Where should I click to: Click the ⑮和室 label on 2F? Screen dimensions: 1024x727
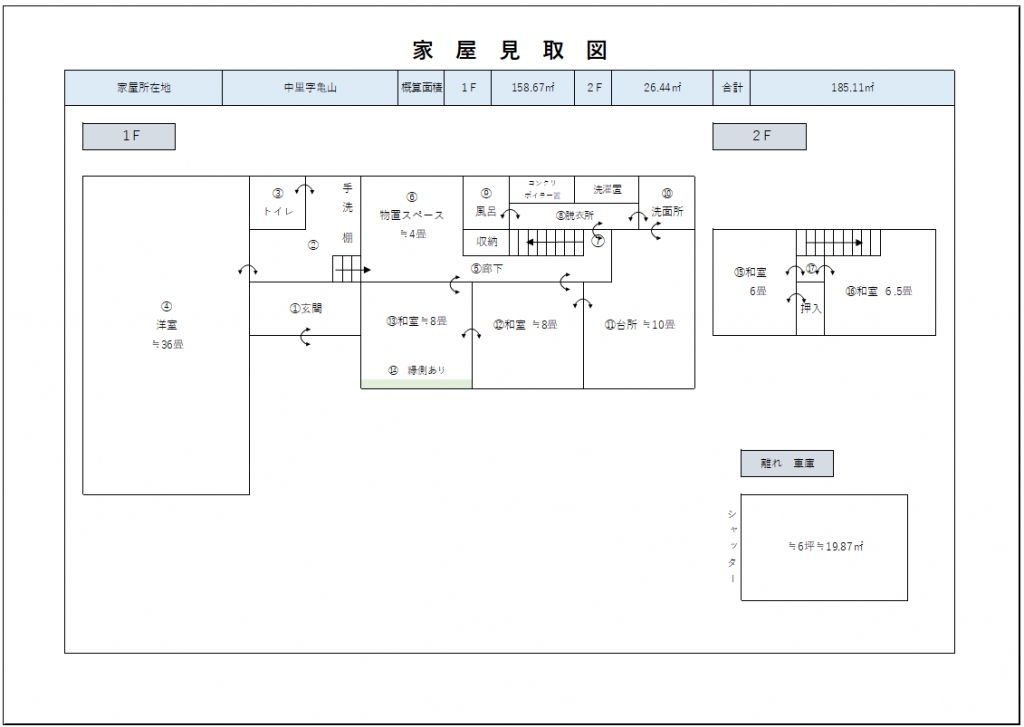tap(750, 272)
